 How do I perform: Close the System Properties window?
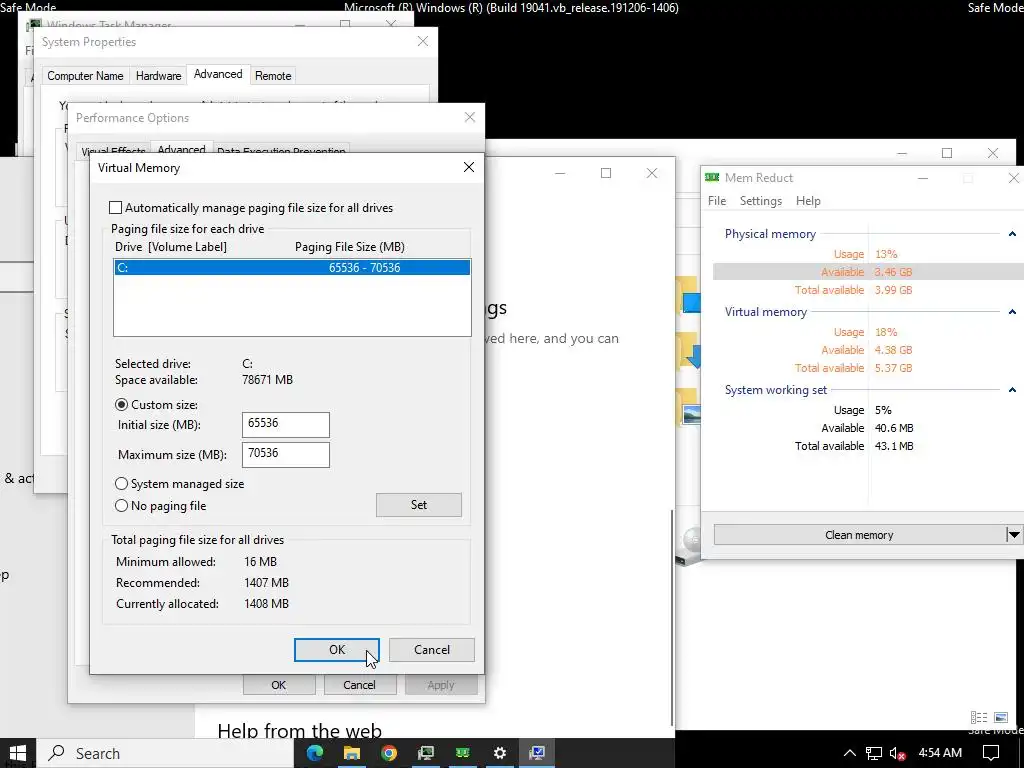(x=423, y=41)
